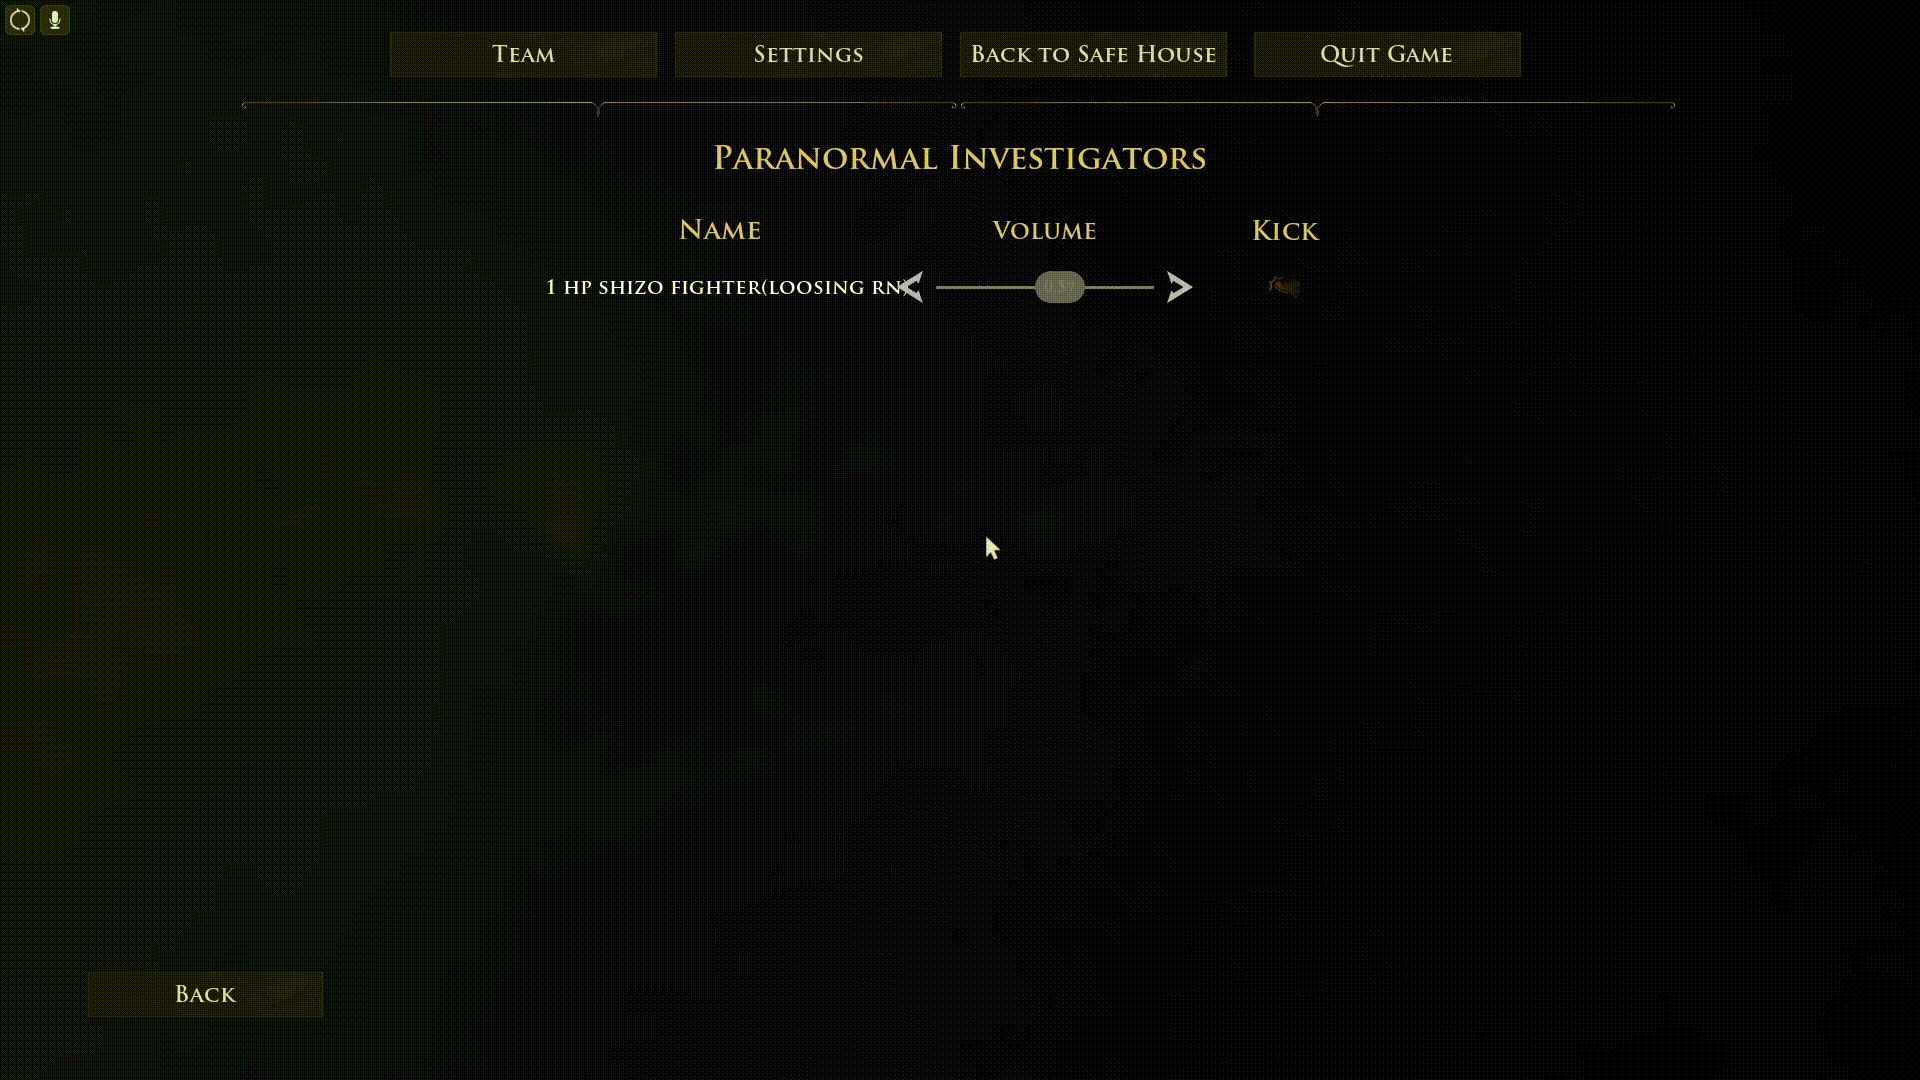Open the Settings tab

(x=808, y=54)
